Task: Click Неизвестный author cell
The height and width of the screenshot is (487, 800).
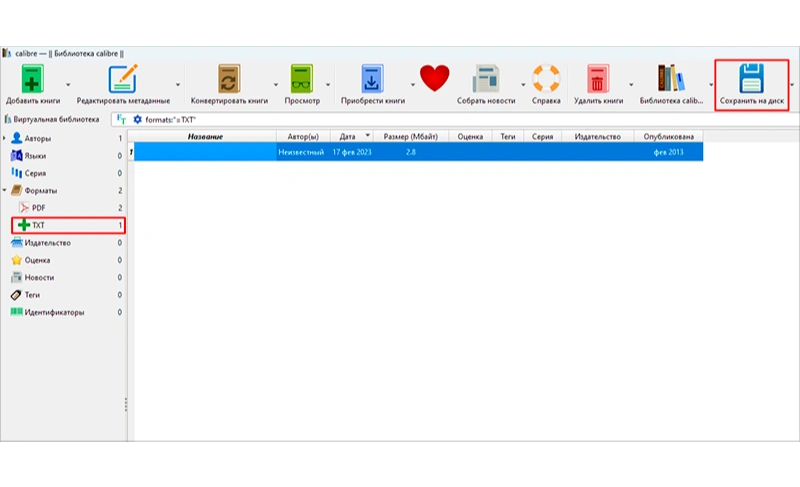Action: click(x=301, y=152)
